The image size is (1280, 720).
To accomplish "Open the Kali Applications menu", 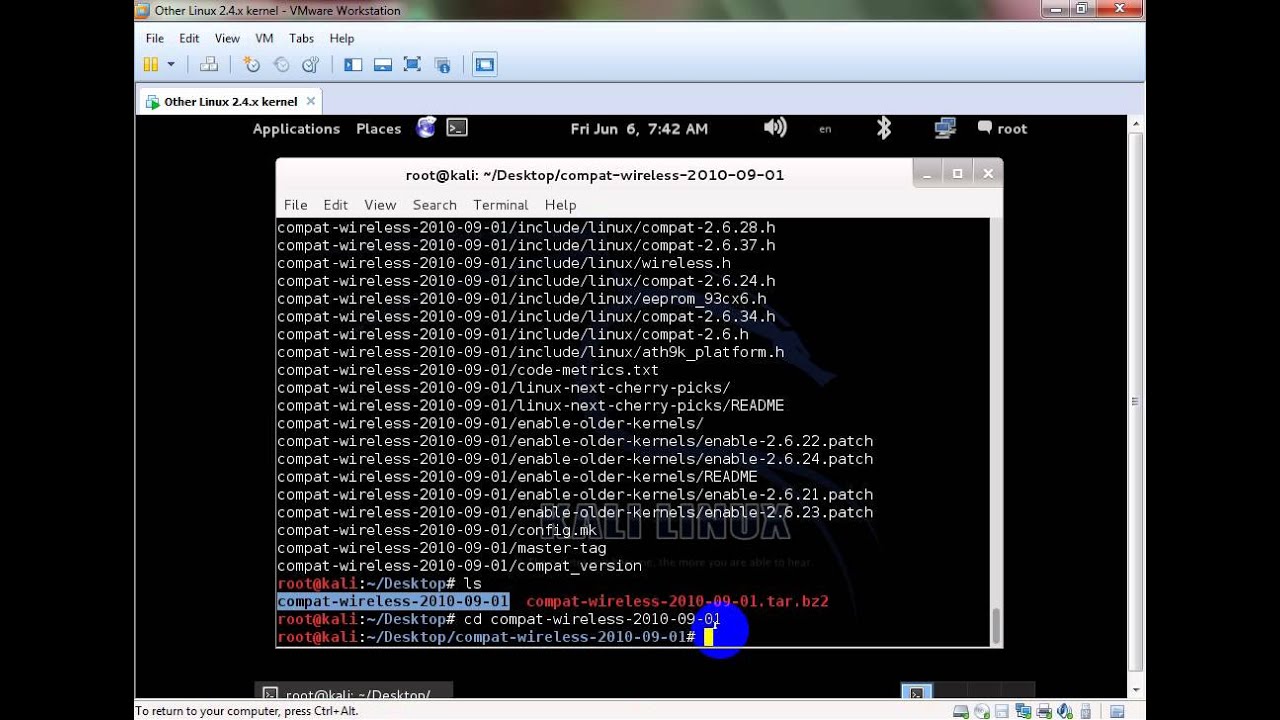I will tap(296, 128).
